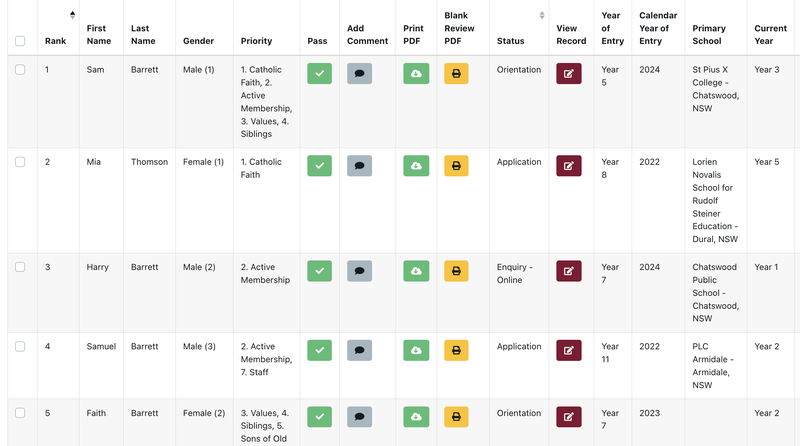This screenshot has width=800, height=446.
Task: Open View Record for Sam Barrett
Action: tap(568, 73)
